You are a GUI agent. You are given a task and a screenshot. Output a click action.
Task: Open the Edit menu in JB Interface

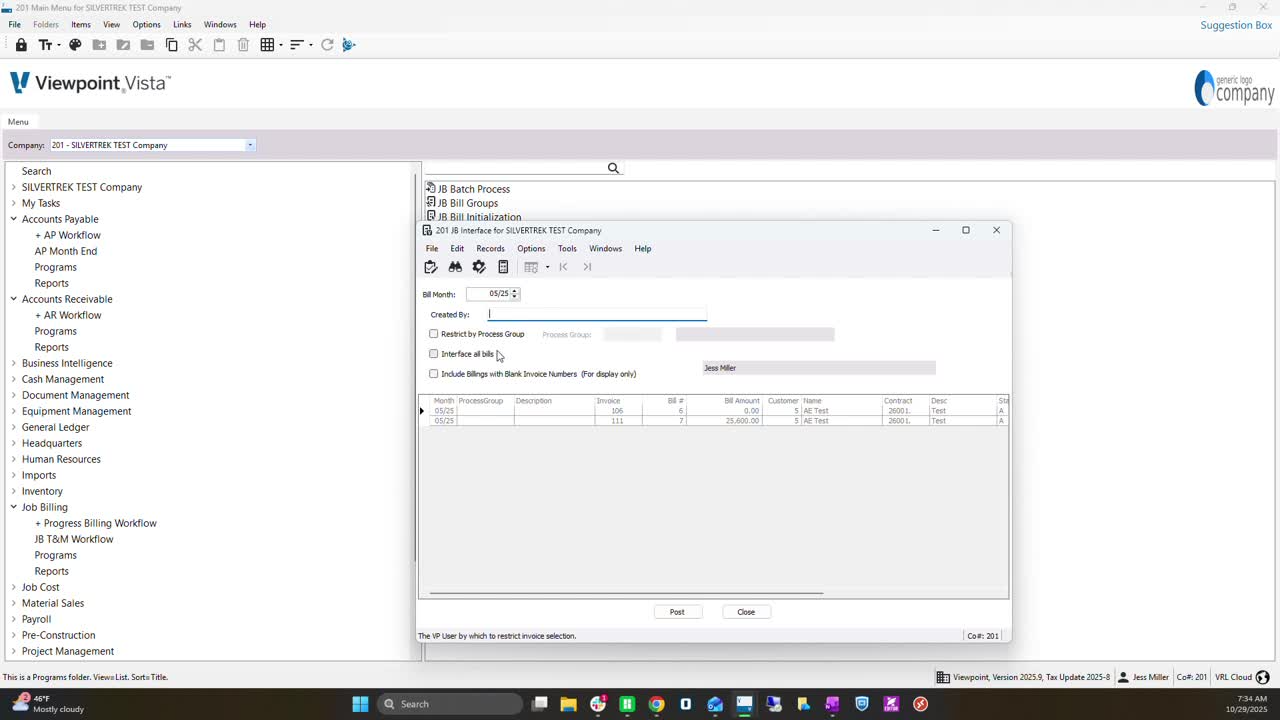[x=457, y=249]
